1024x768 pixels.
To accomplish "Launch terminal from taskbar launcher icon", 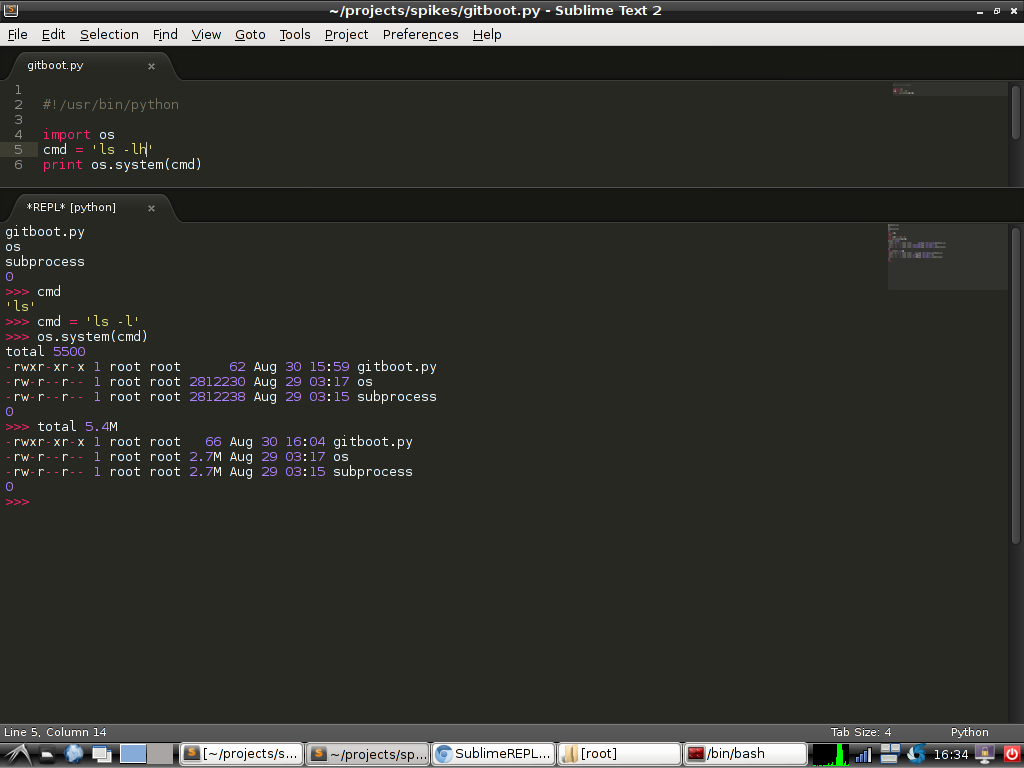I will coord(47,754).
